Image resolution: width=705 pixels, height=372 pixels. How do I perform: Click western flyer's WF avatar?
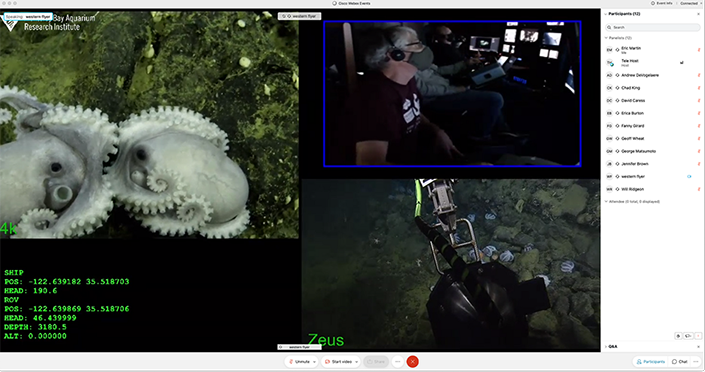pos(609,176)
